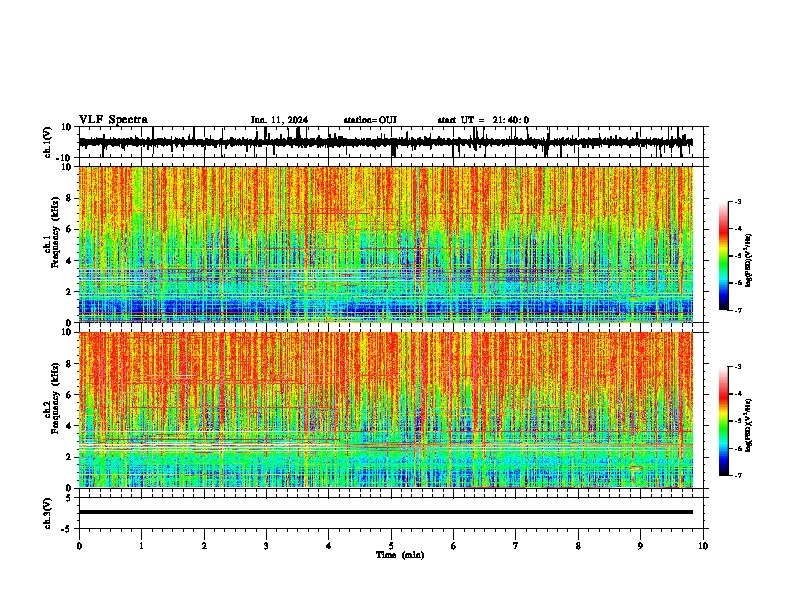Click the "3" tick on the time axis

coord(266,546)
